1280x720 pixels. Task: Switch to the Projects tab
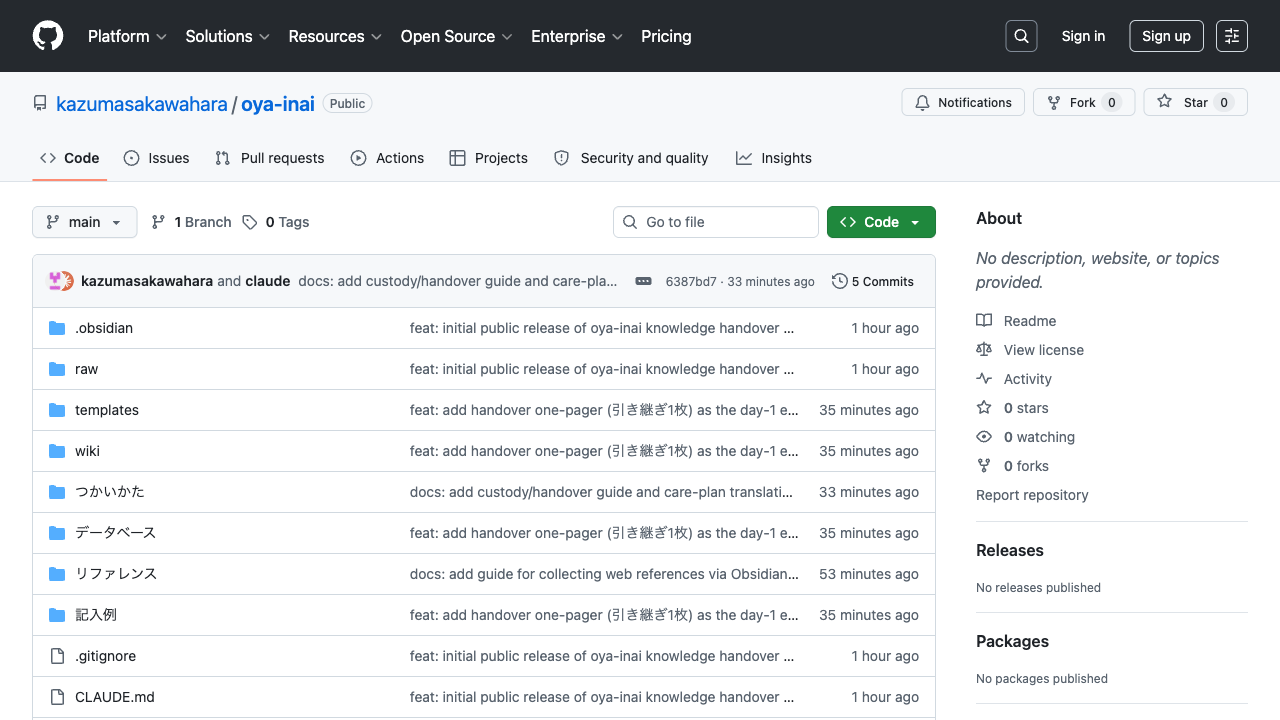[489, 158]
